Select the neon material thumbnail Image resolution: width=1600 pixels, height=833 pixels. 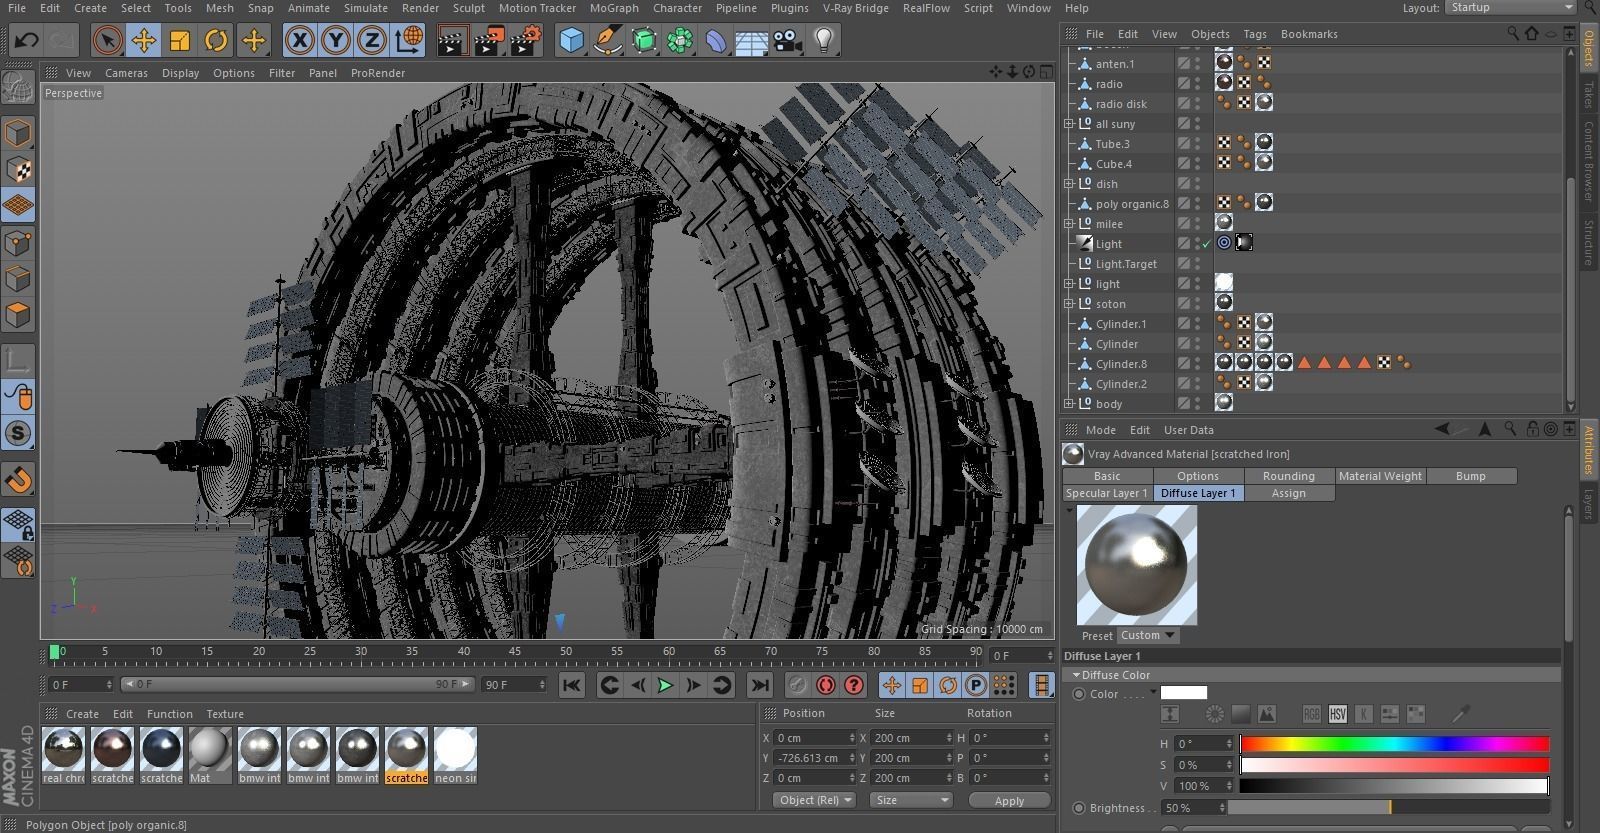coord(455,751)
